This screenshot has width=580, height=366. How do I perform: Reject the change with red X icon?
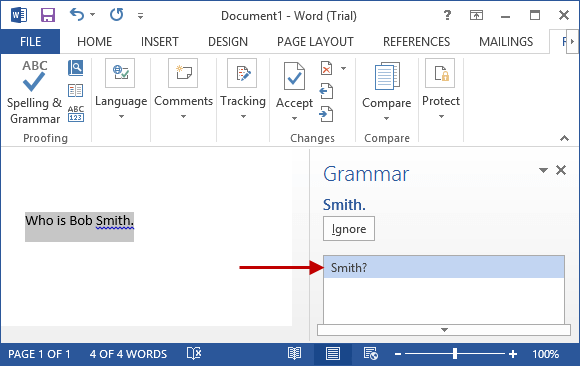327,68
